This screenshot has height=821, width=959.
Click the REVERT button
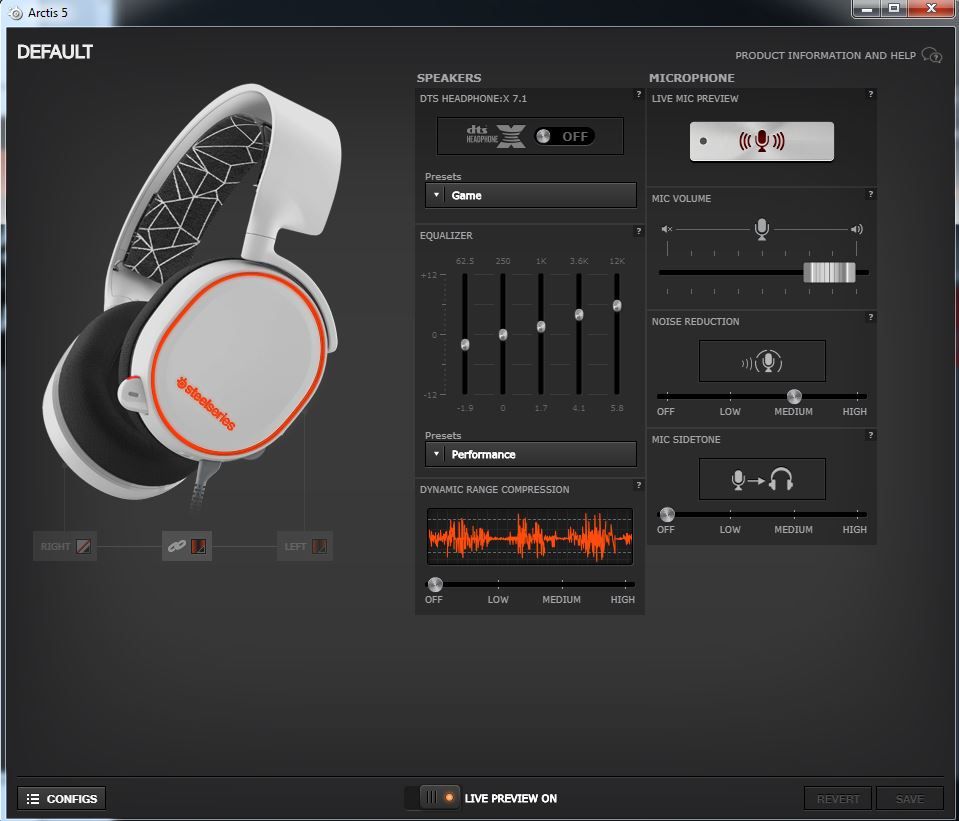pyautogui.click(x=838, y=799)
